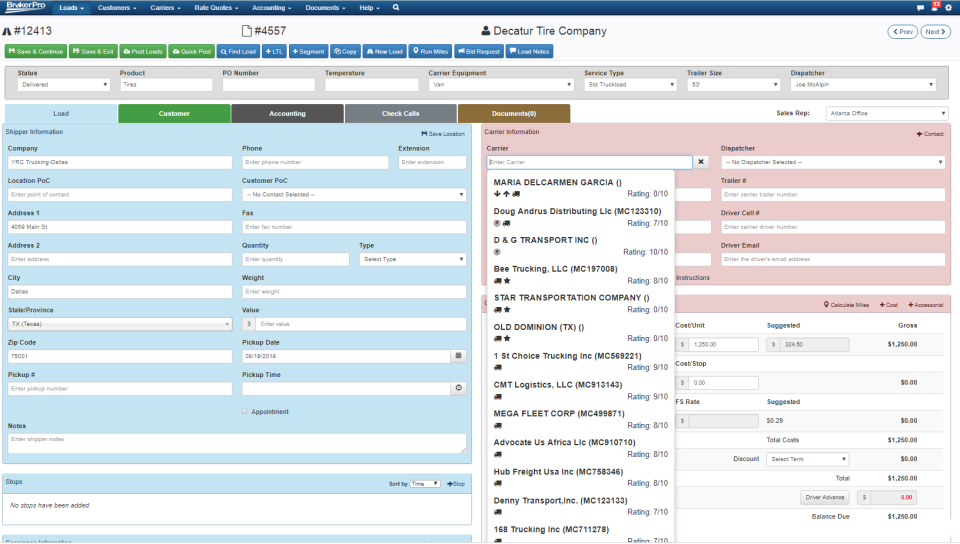Screen dimensions: 960x544
Task: Go to Next load
Action: pos(936,32)
